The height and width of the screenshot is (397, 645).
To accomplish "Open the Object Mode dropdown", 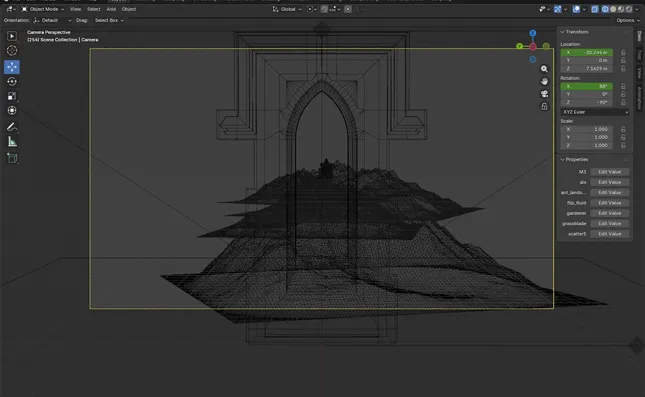I will (43, 9).
